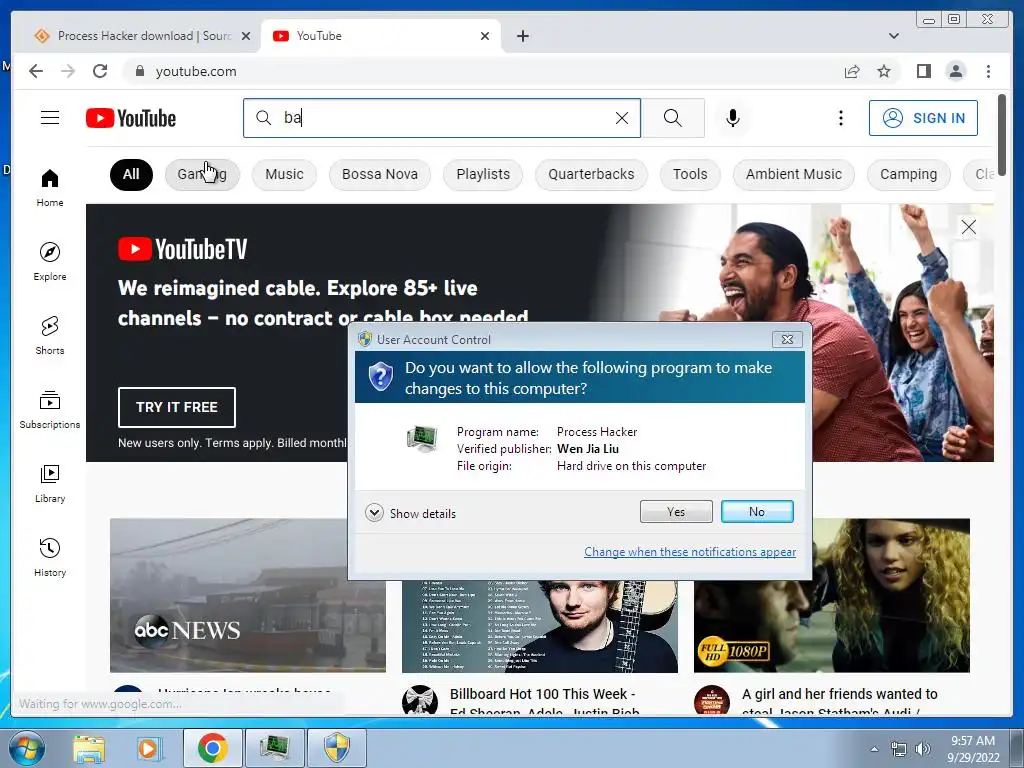Click the address bar showing youtube.com
Viewport: 1024px width, 768px height.
point(483,71)
